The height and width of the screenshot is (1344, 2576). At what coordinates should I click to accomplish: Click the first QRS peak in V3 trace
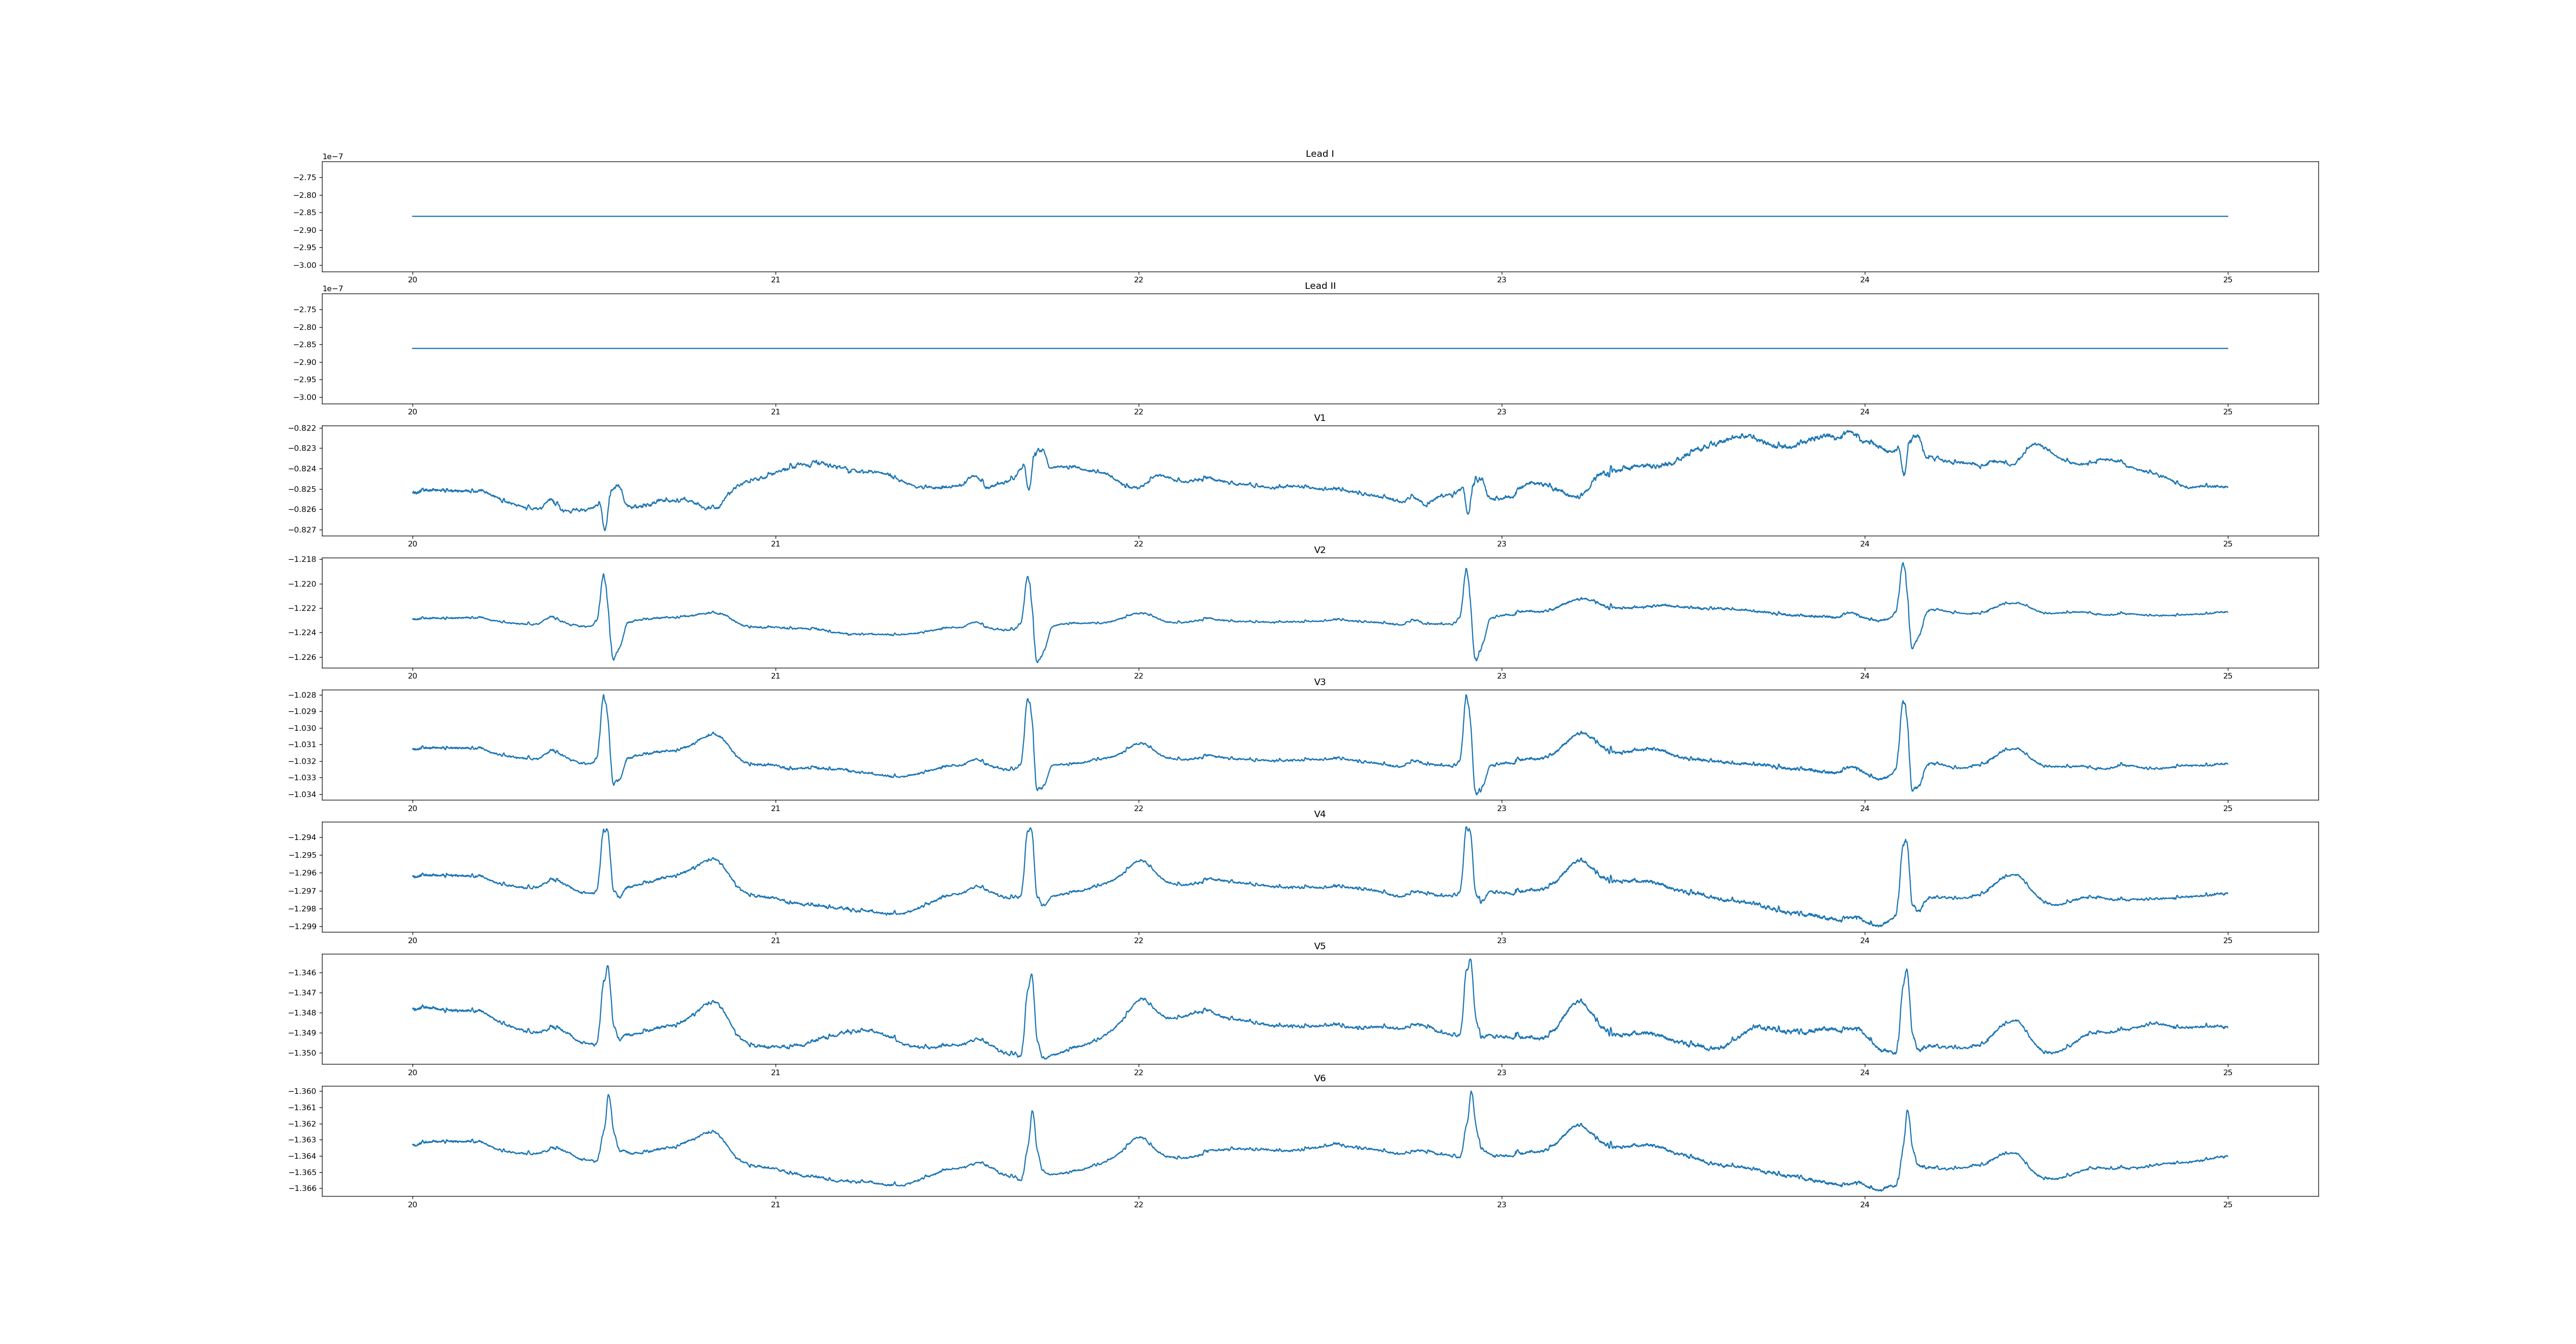click(603, 696)
